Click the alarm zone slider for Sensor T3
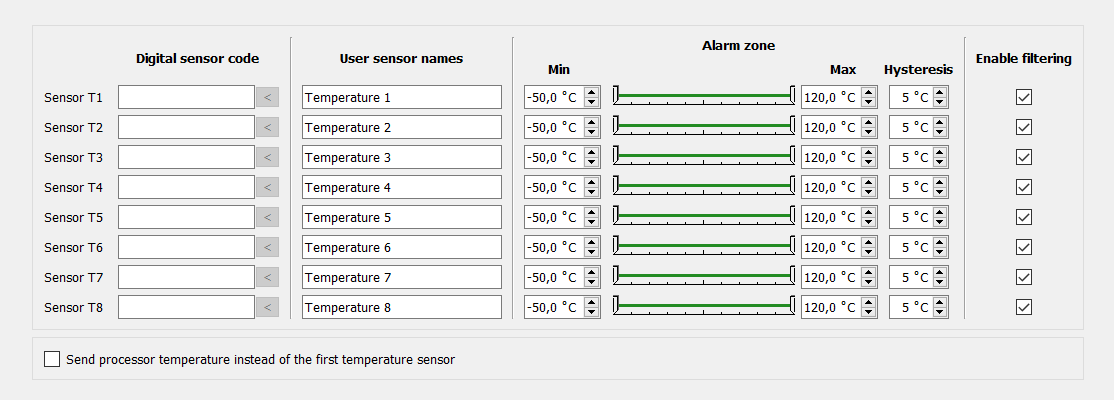The image size is (1114, 400). pyautogui.click(x=703, y=156)
